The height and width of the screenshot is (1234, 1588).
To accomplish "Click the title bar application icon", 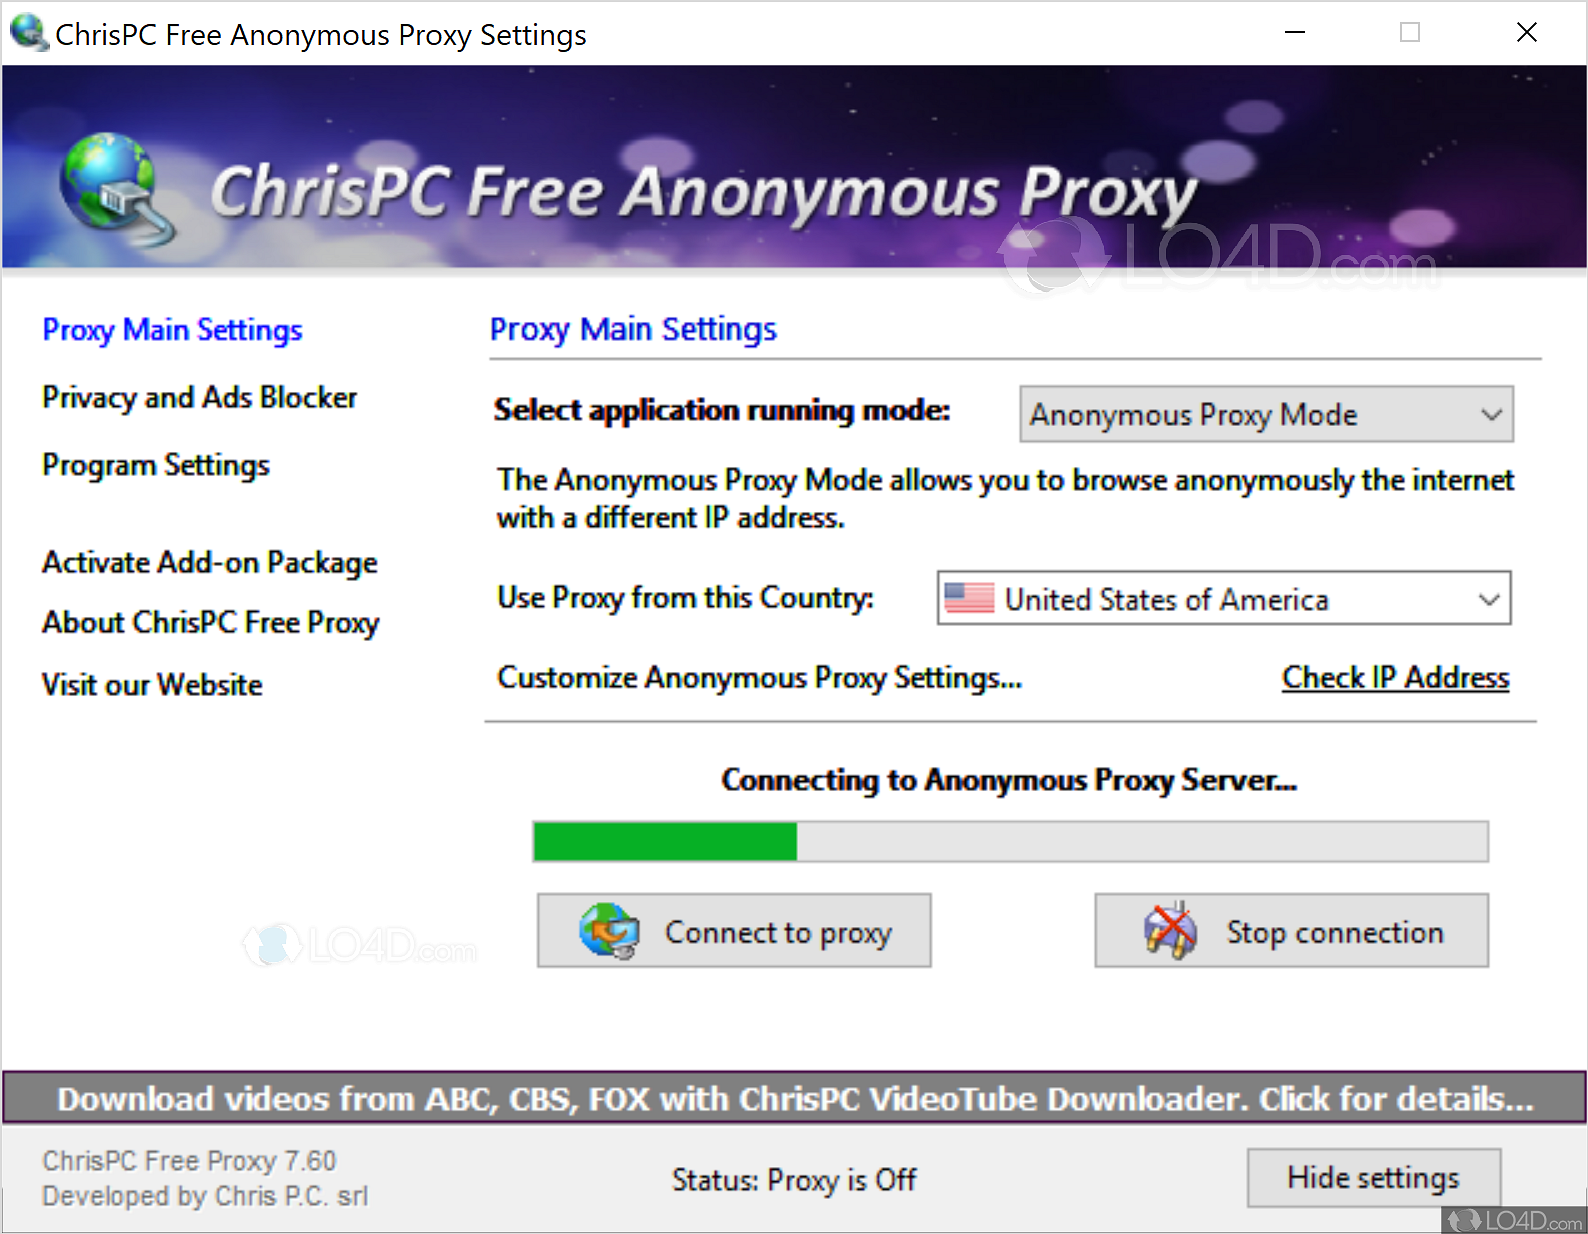I will pos(29,32).
